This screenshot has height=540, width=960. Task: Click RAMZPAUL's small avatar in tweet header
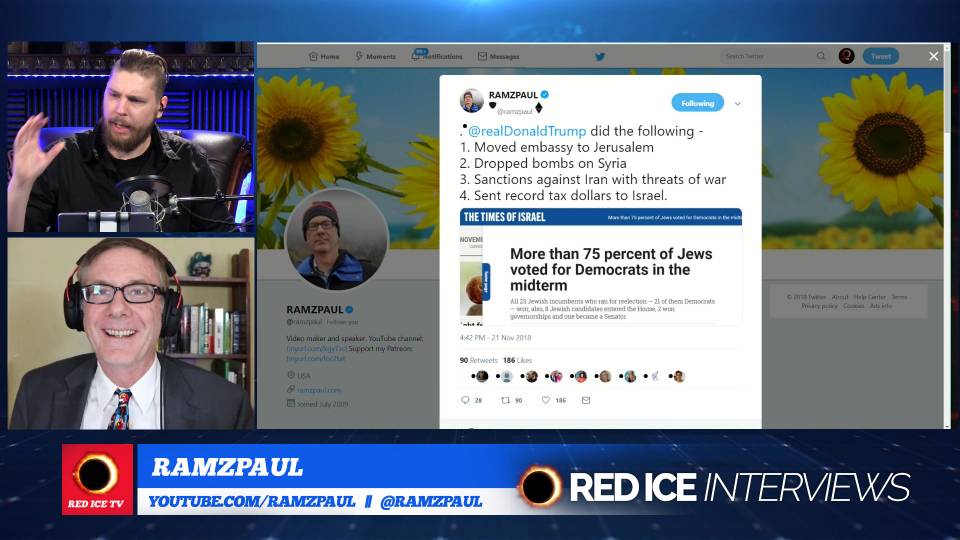coord(472,101)
